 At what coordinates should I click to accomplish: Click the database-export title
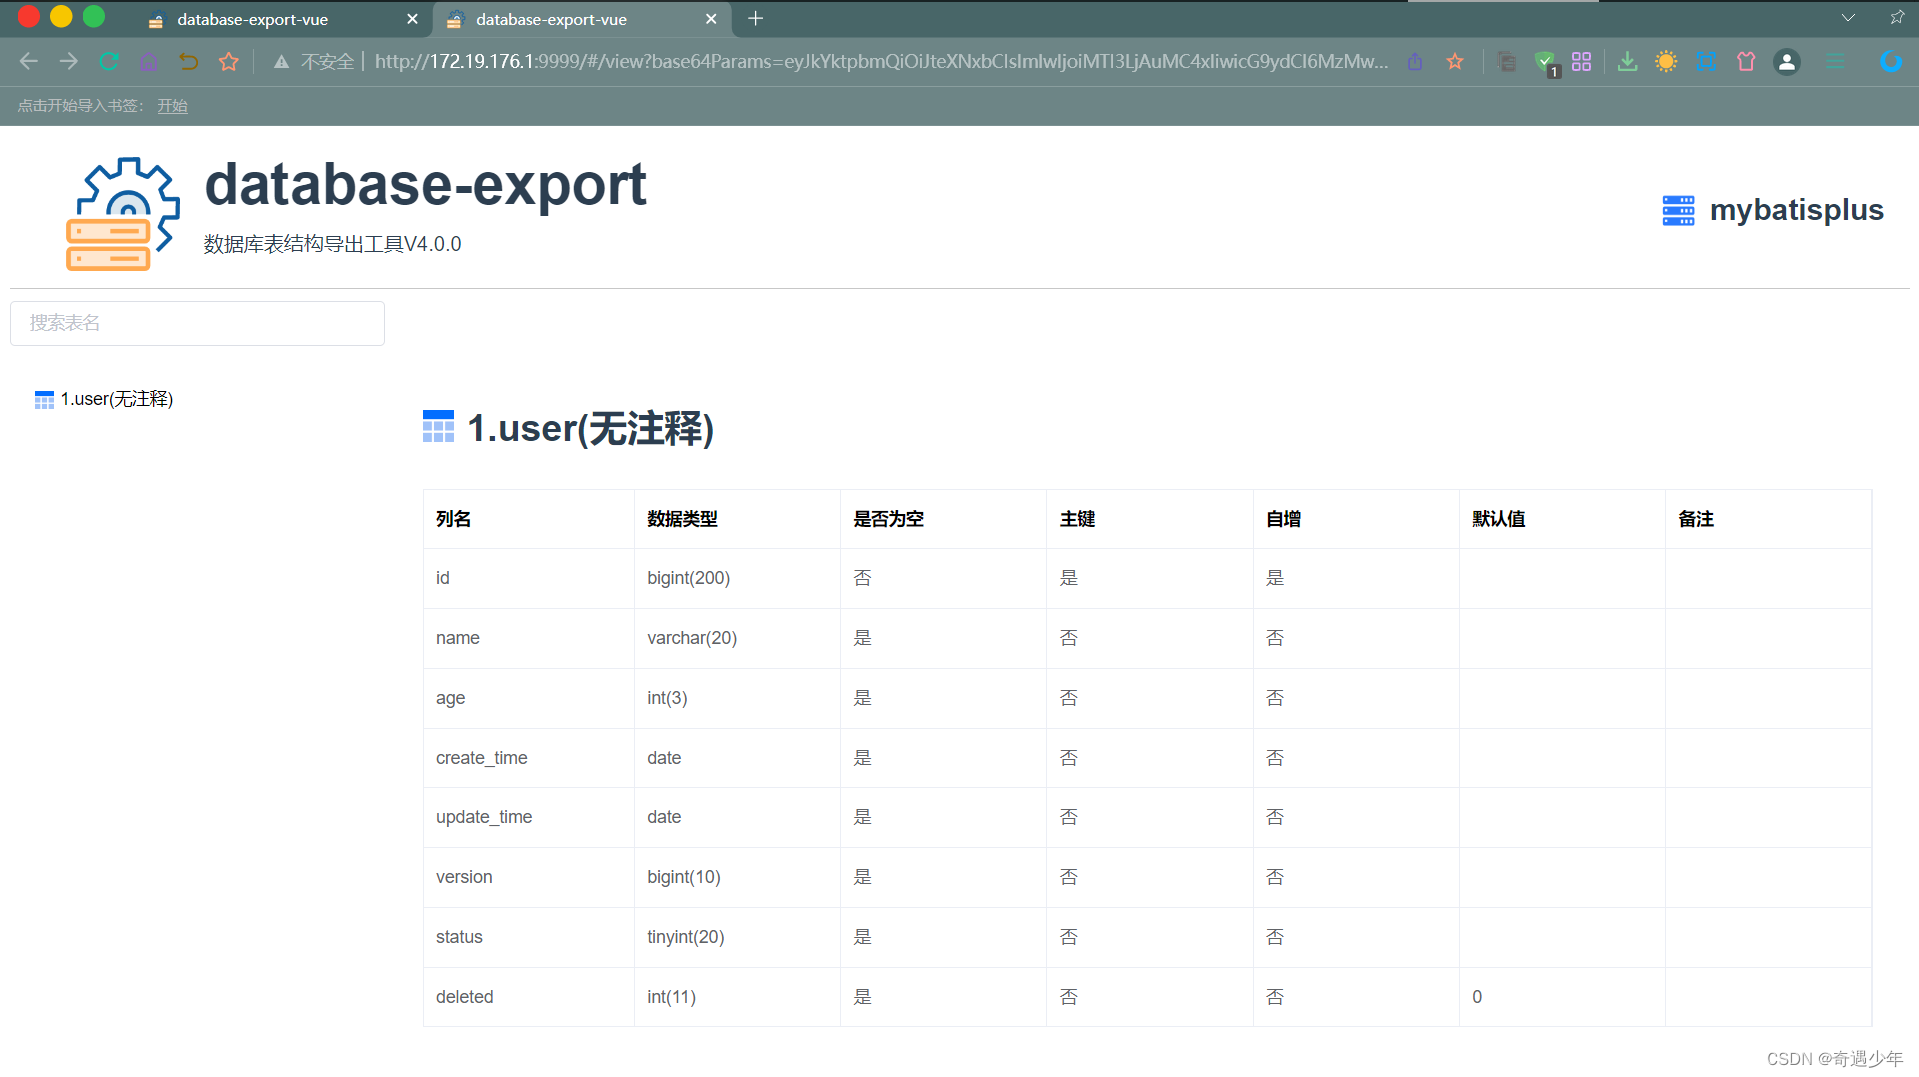[x=426, y=185]
